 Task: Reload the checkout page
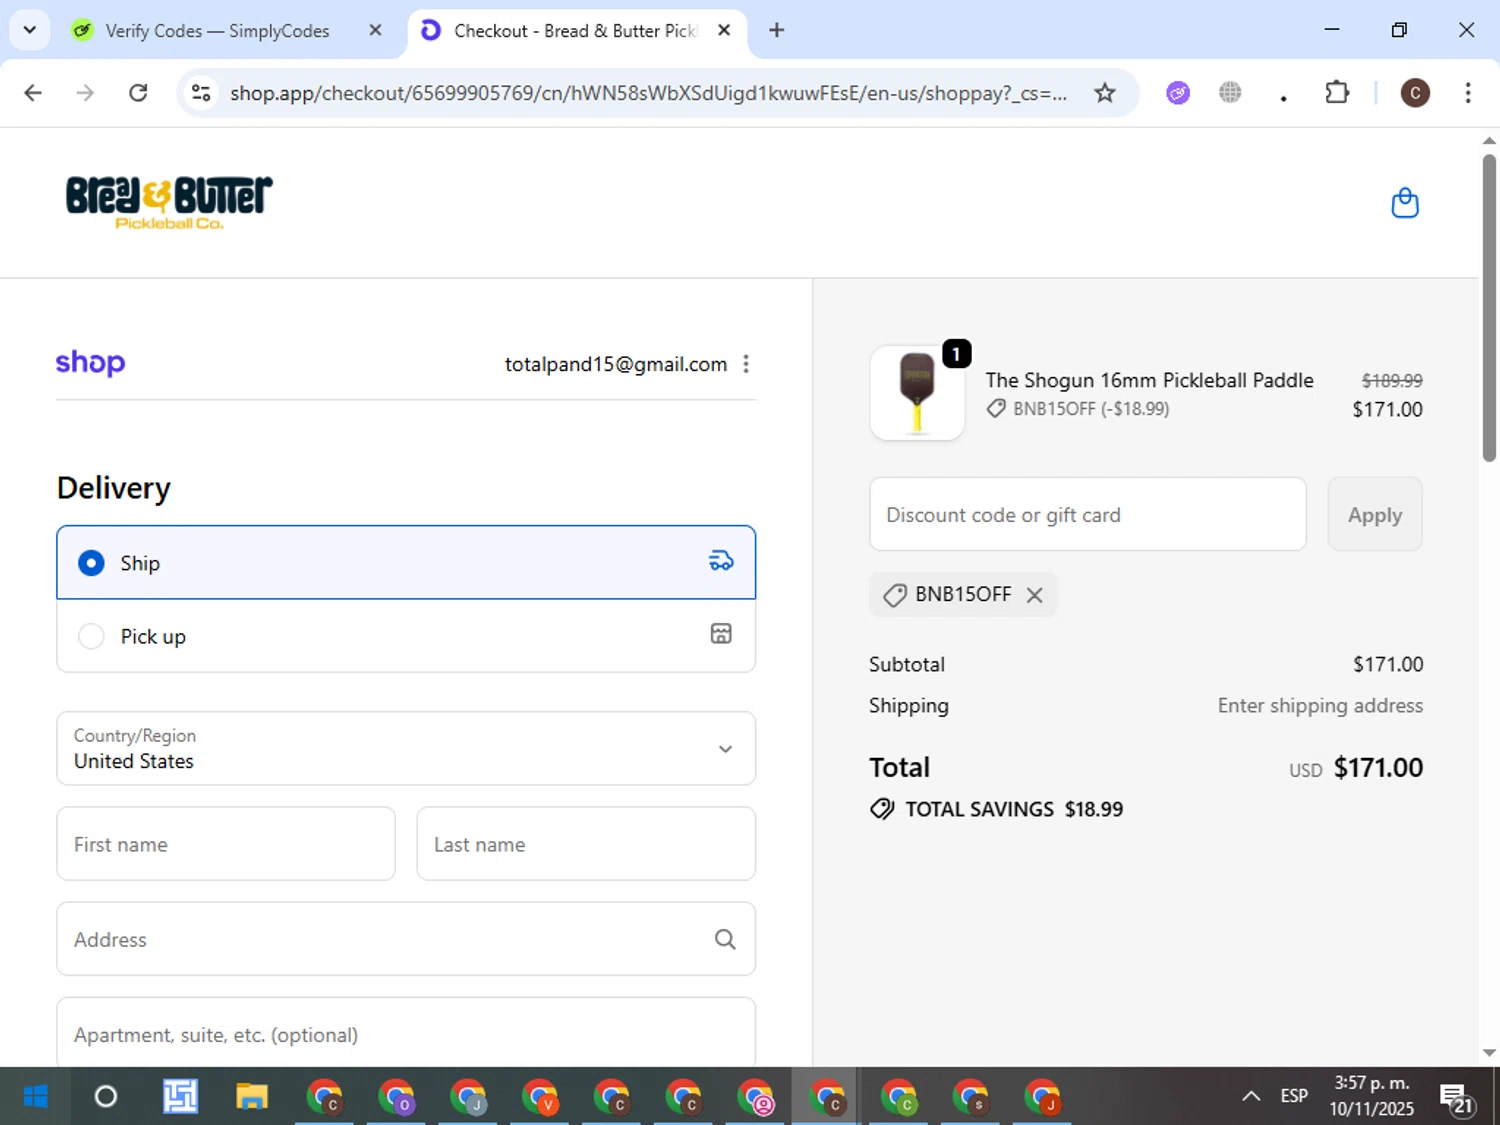click(138, 93)
